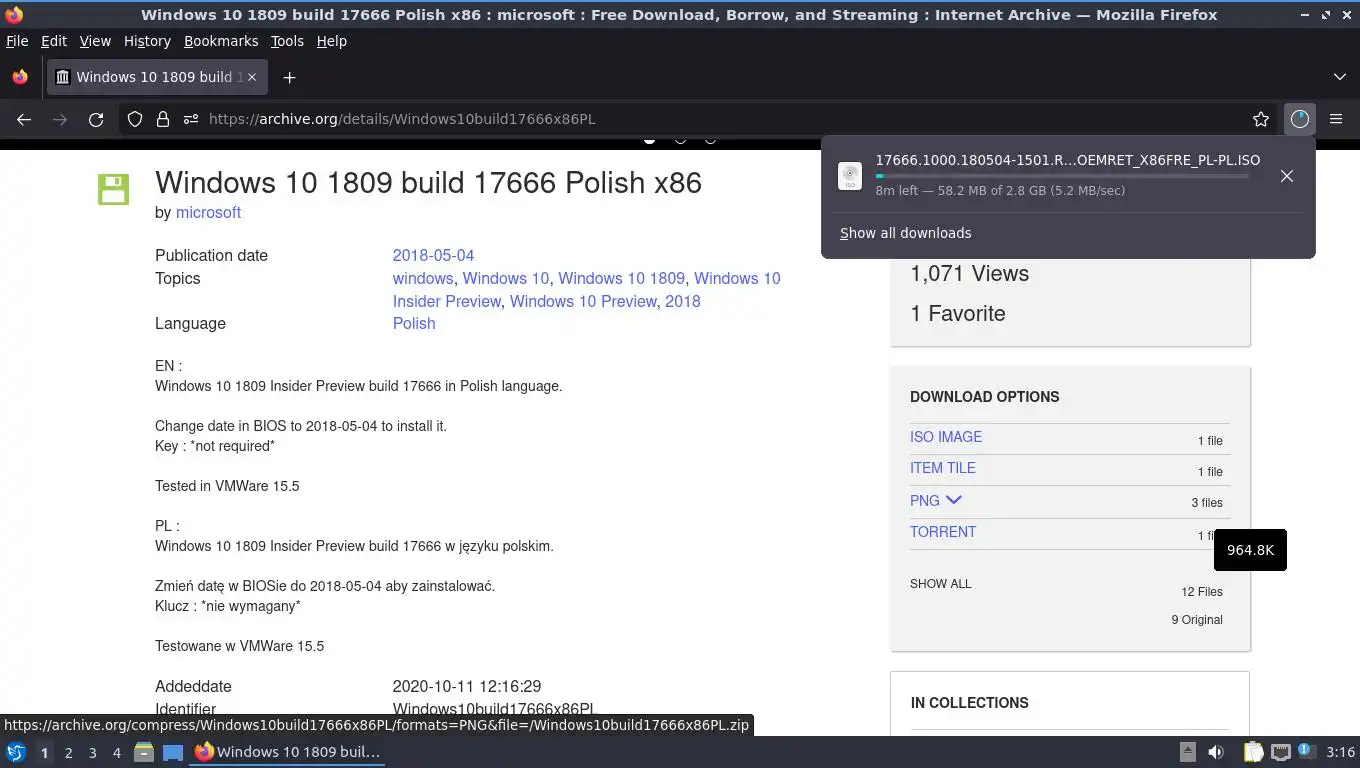Open the Help menu
Viewport: 1360px width, 768px height.
click(332, 41)
